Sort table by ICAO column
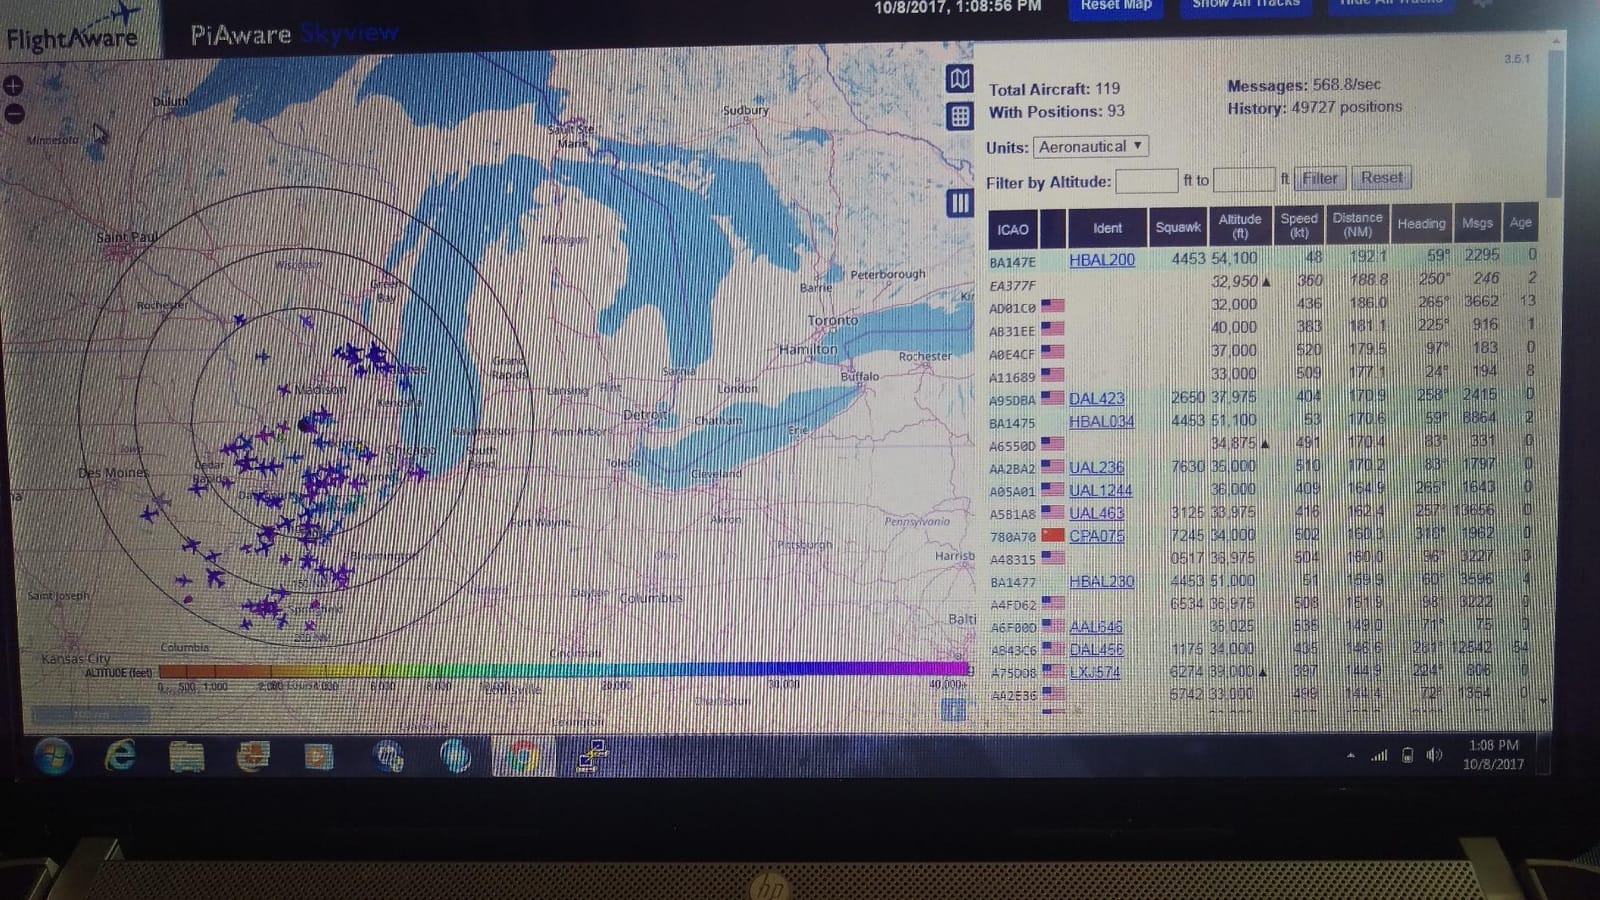Viewport: 1600px width, 900px height. (x=1012, y=229)
